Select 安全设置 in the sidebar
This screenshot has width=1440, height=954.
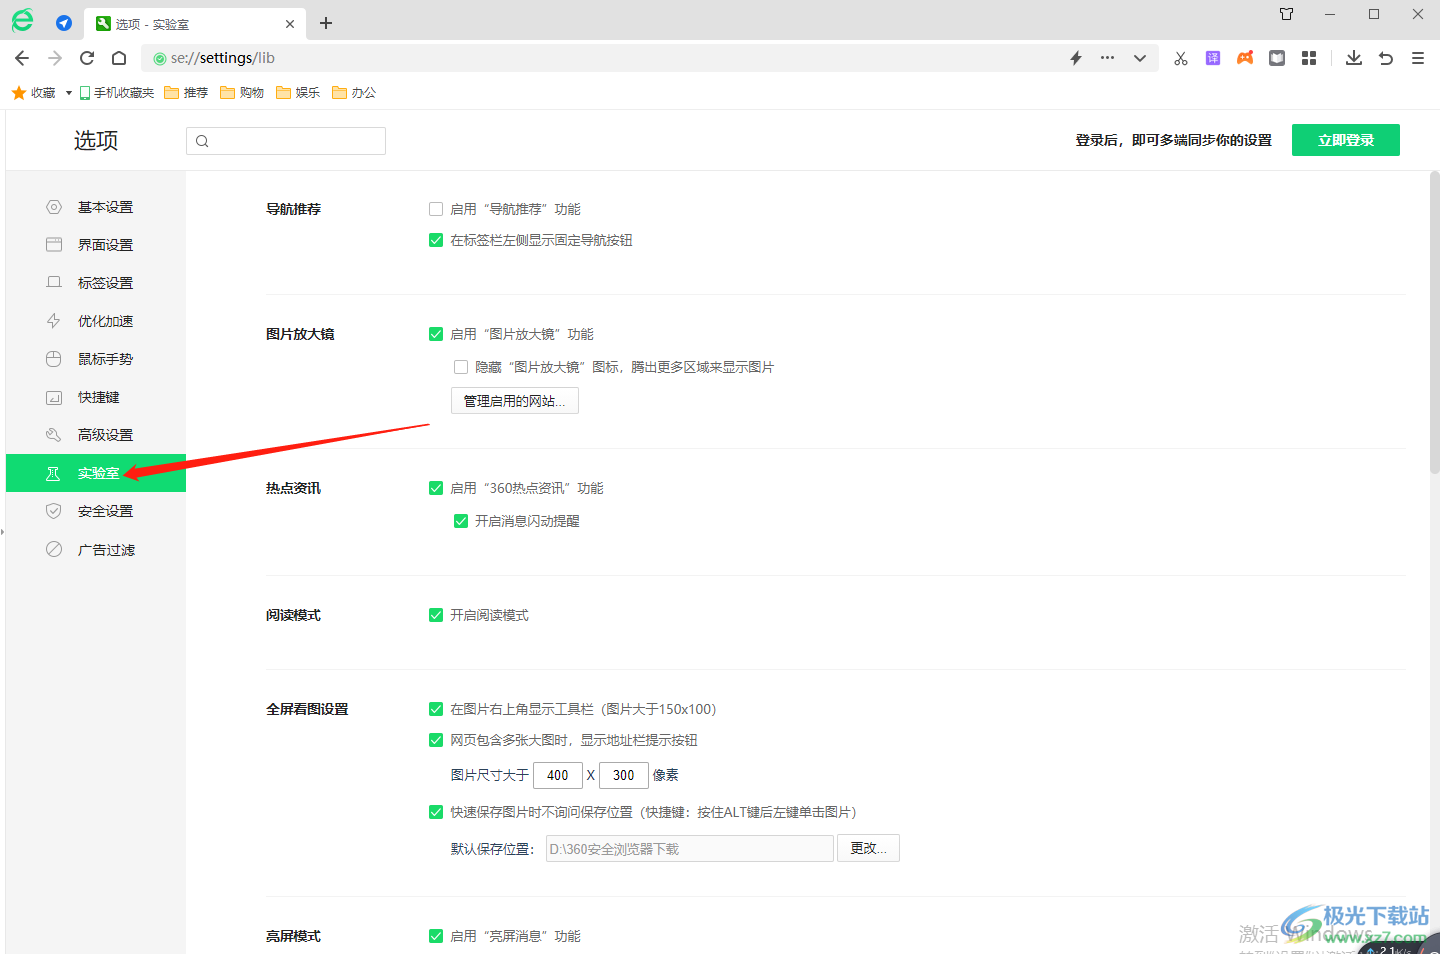(96, 511)
